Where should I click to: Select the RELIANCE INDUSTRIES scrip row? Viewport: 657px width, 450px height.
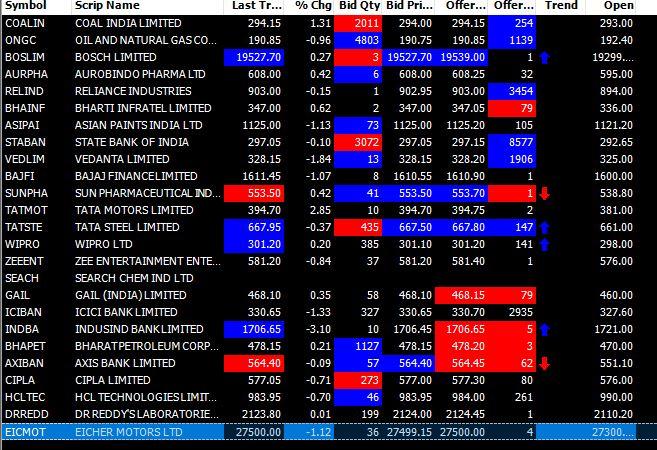[319, 91]
